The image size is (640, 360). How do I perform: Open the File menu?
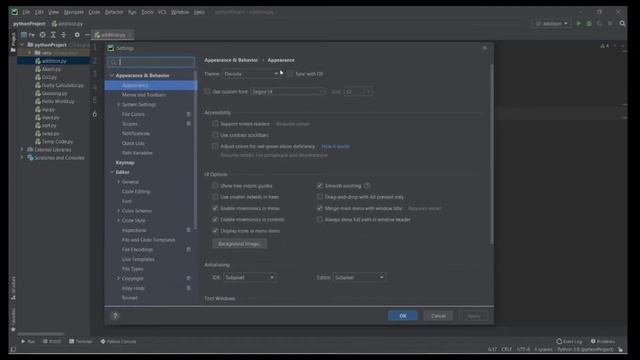[26, 12]
